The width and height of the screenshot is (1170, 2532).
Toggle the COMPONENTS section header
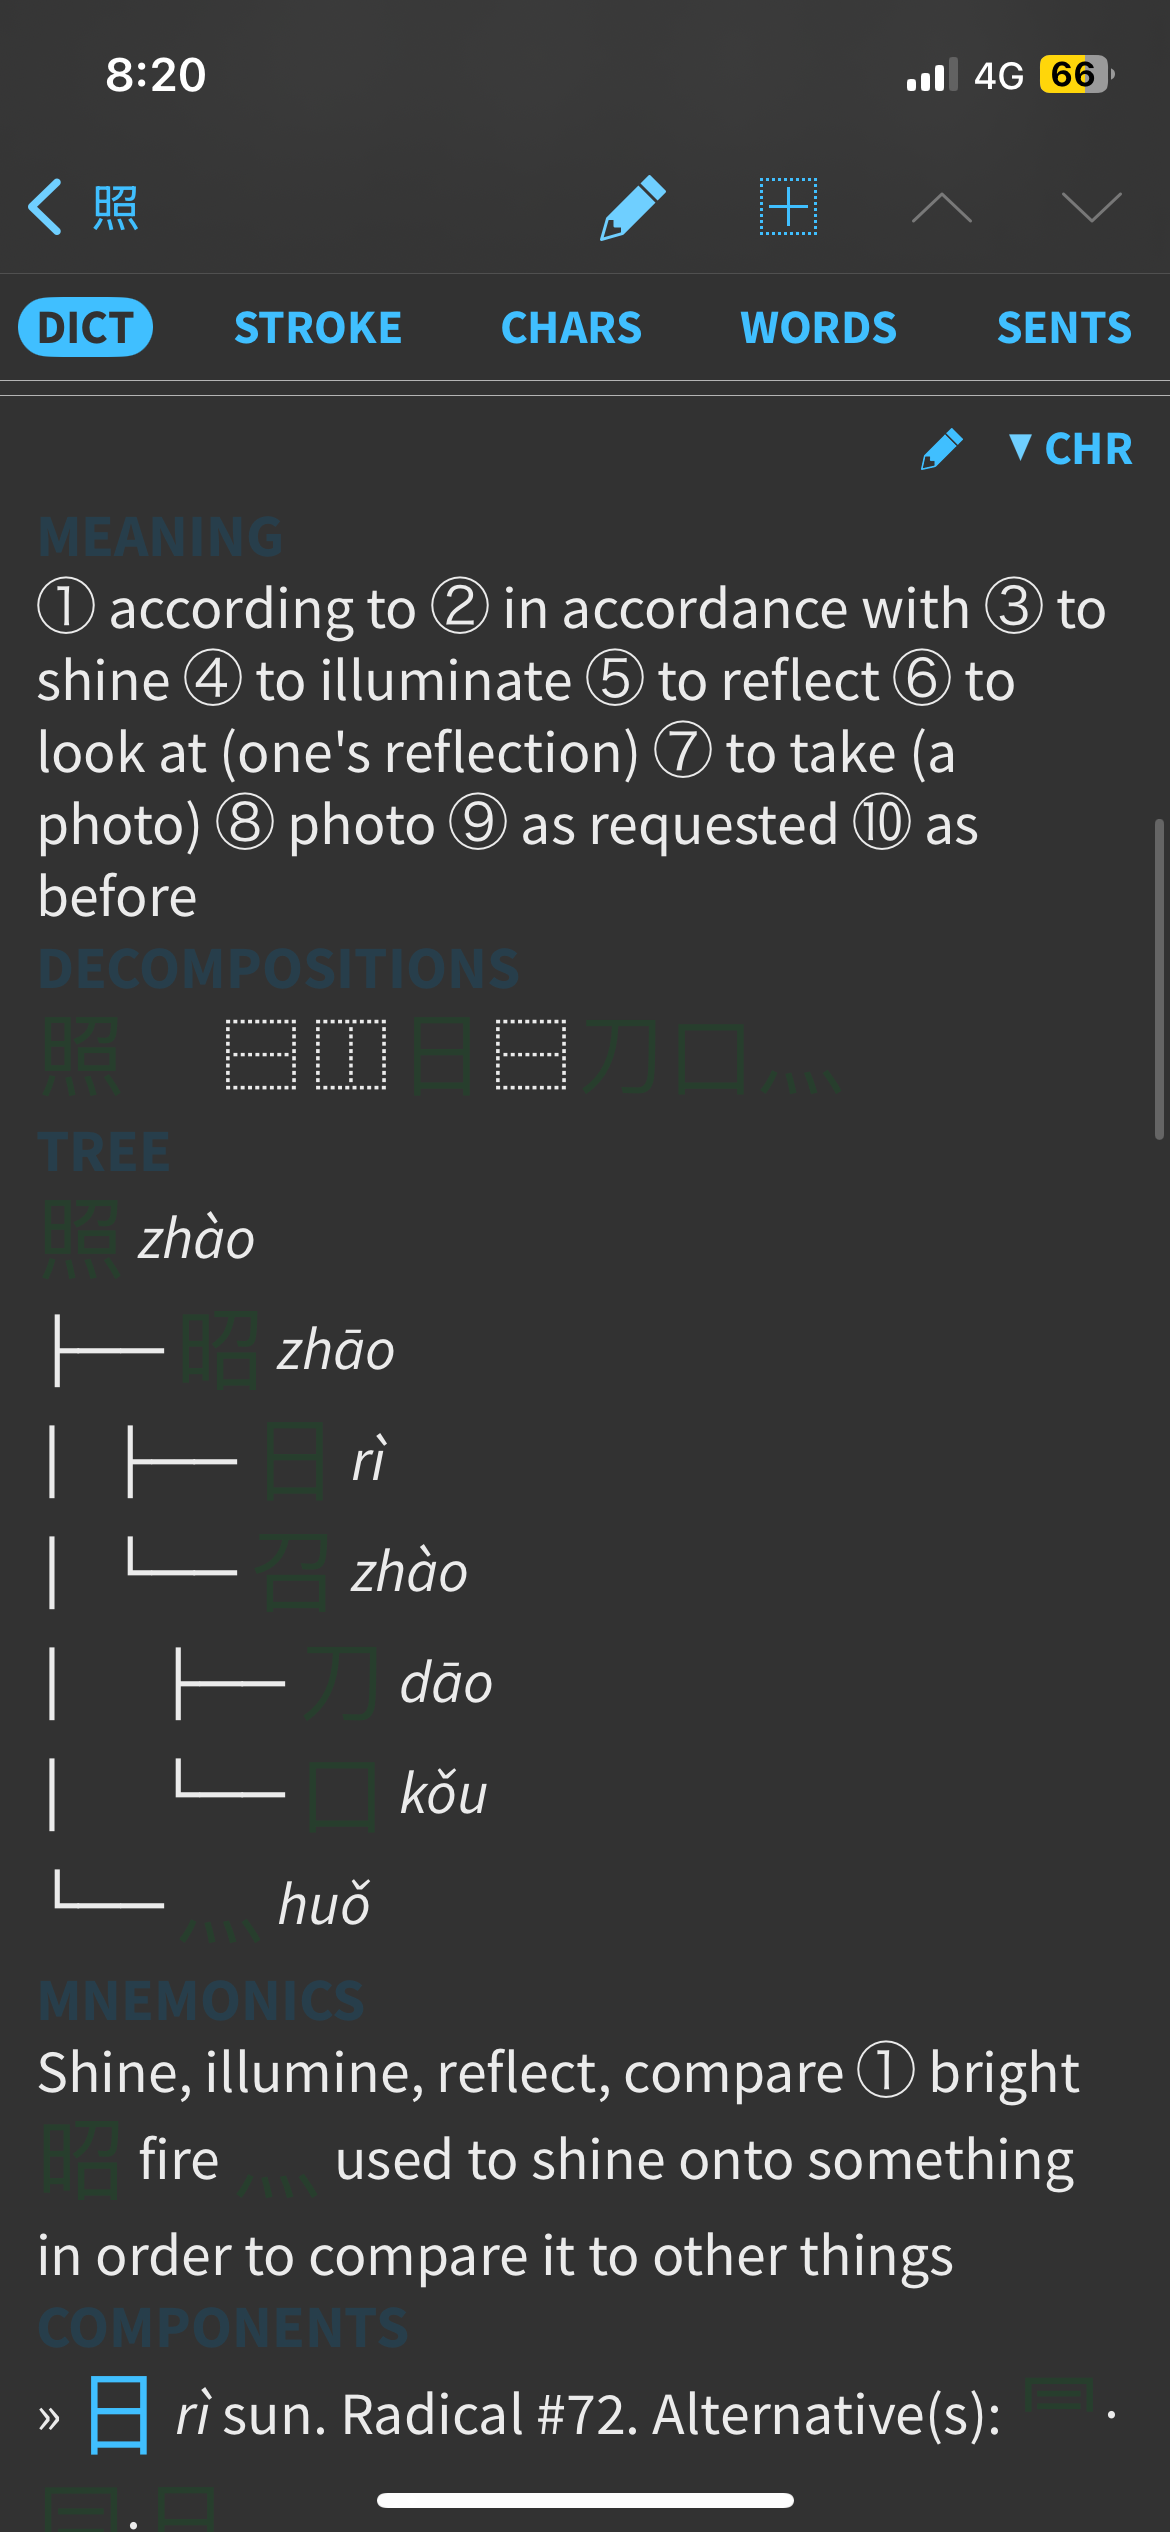point(224,2328)
